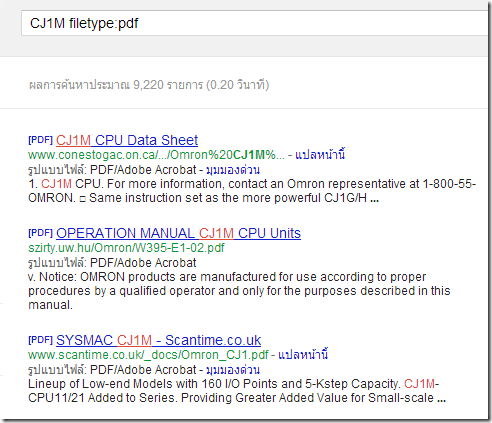Open the CJ1M CPU Data Sheet result
The height and width of the screenshot is (423, 492).
coord(127,140)
